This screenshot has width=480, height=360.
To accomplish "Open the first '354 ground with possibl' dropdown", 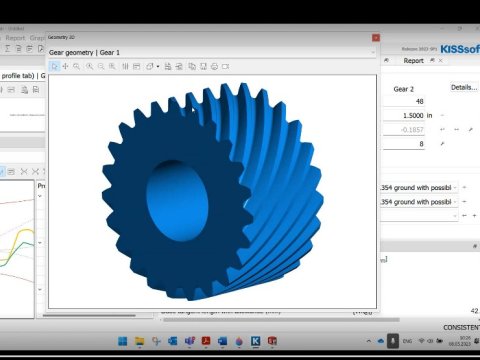I will 420,188.
